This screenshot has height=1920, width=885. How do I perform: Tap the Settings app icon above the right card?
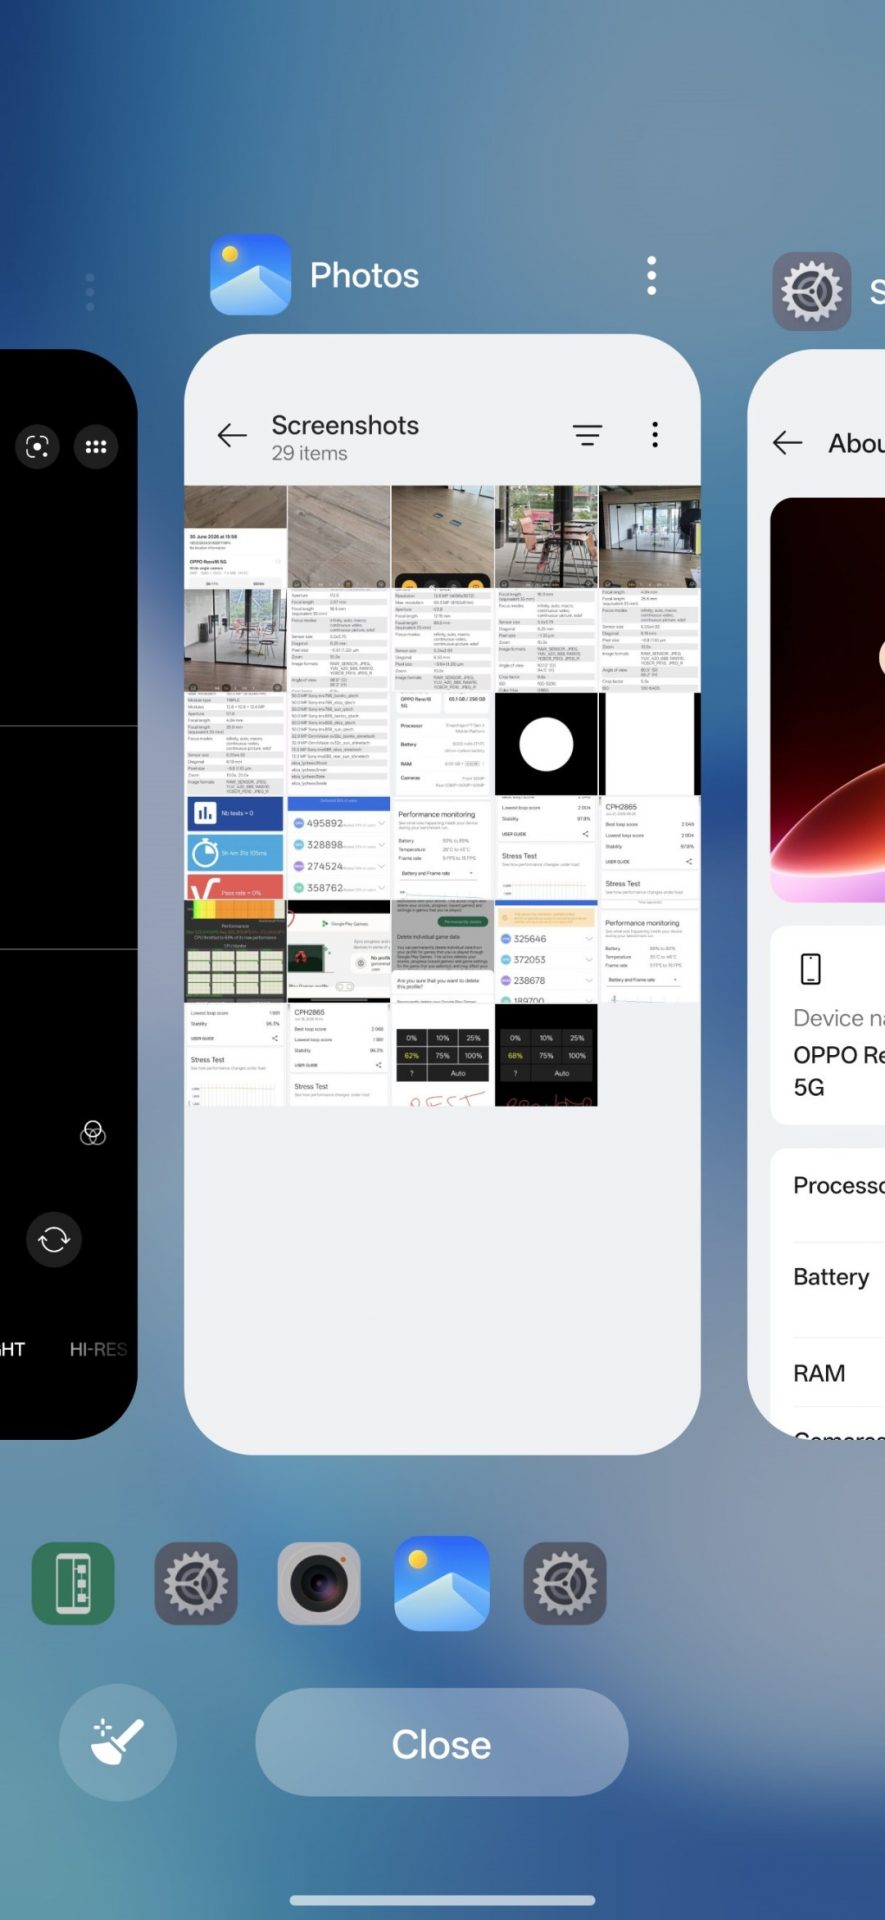point(812,291)
